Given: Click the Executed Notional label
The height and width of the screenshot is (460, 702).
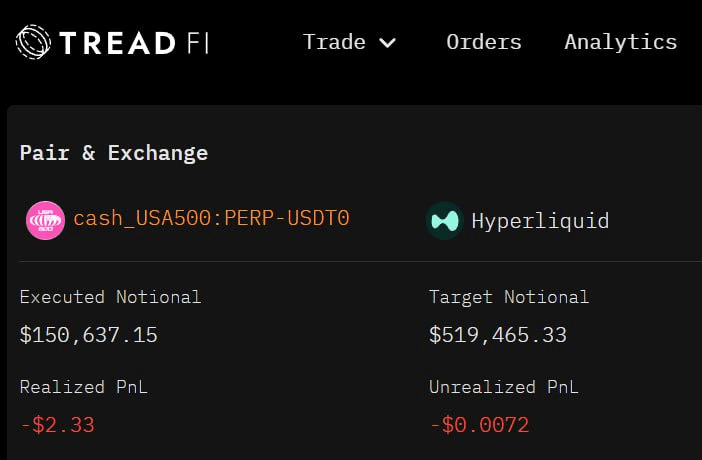Looking at the screenshot, I should (x=110, y=297).
